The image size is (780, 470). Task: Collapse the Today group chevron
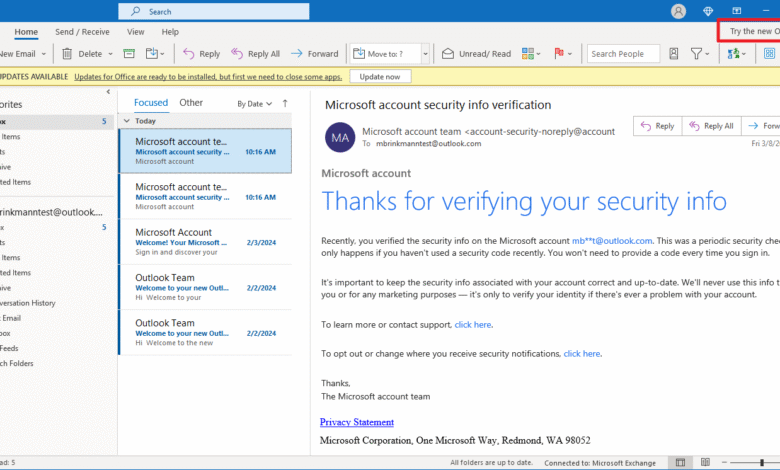pyautogui.click(x=126, y=121)
